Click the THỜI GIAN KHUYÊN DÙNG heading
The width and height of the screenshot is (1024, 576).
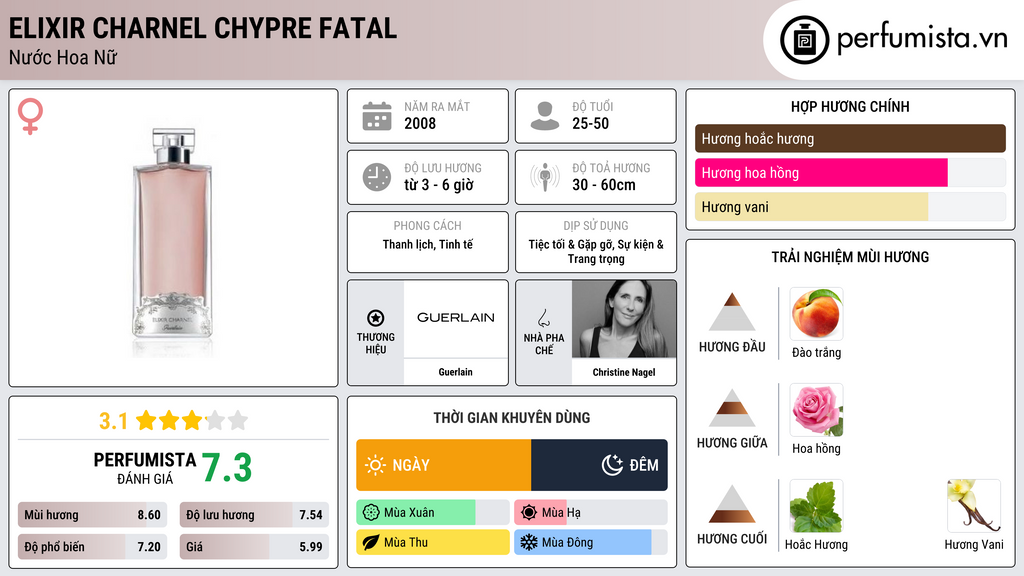512,418
